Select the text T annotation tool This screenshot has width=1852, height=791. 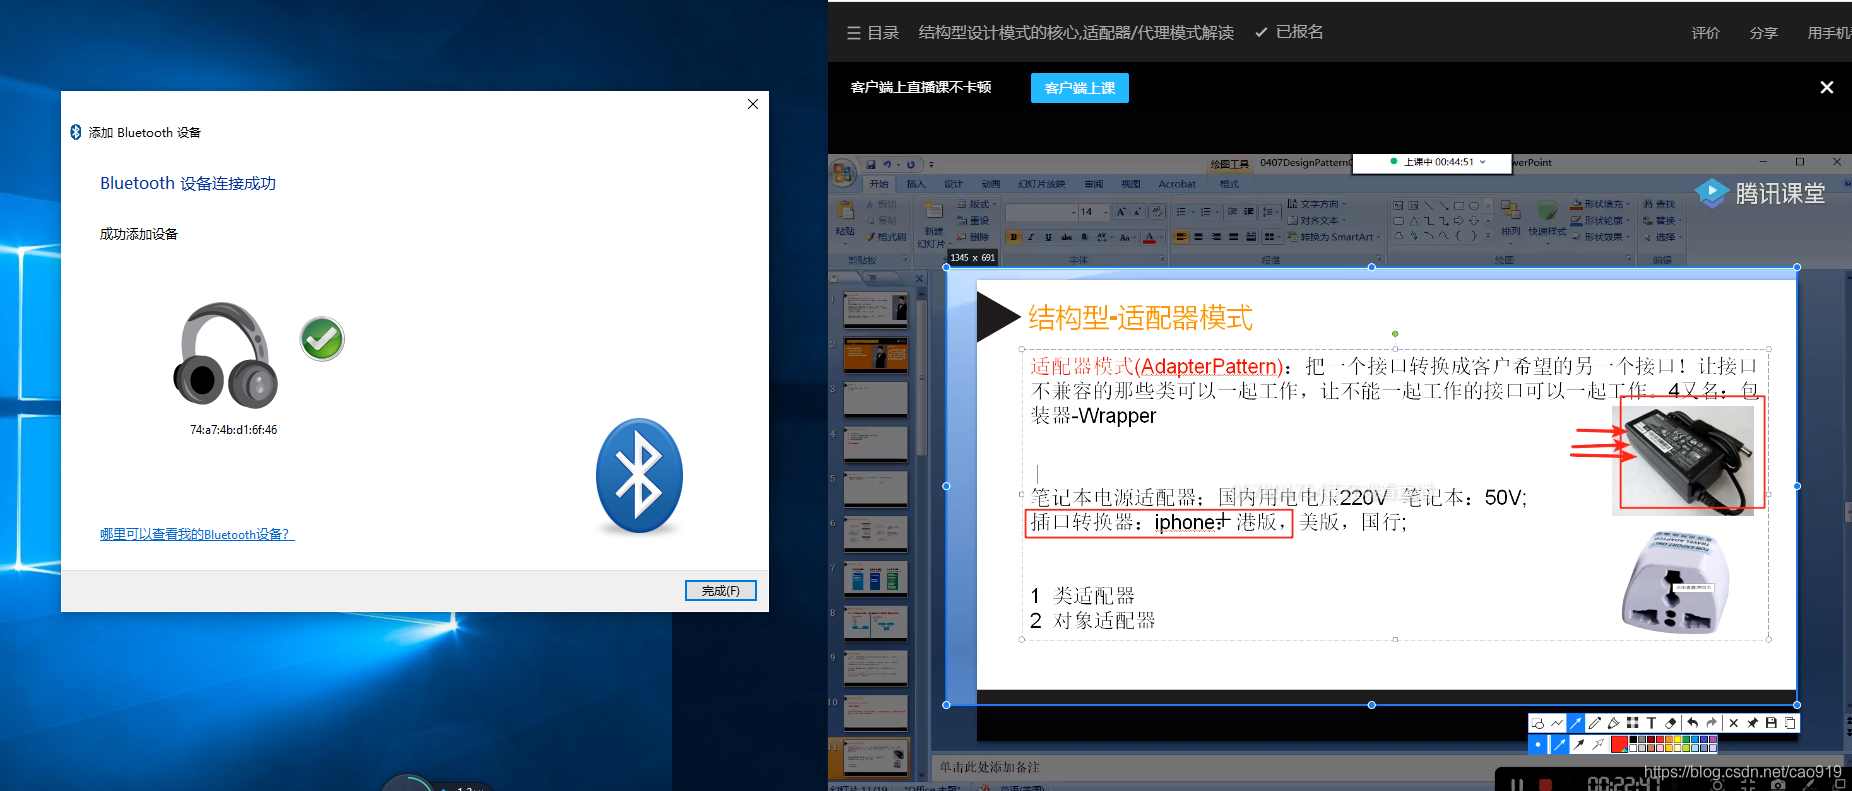1651,723
